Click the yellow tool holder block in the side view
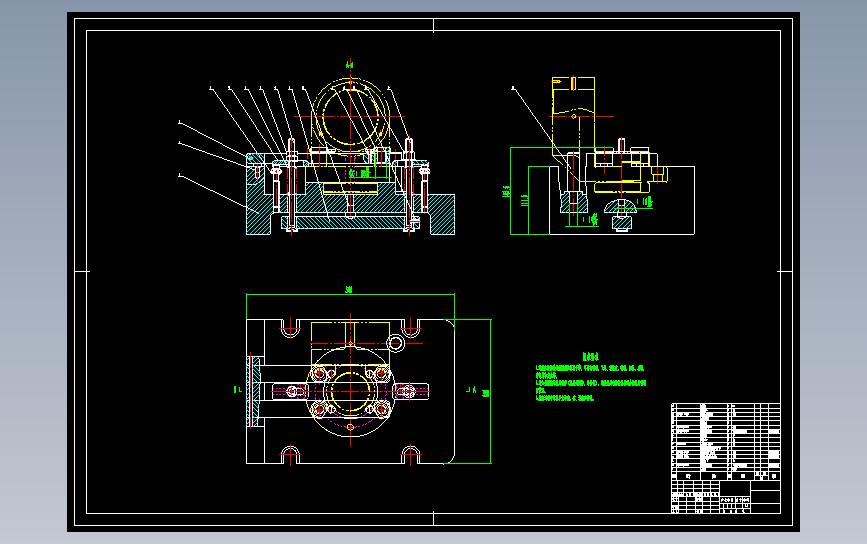 click(573, 124)
